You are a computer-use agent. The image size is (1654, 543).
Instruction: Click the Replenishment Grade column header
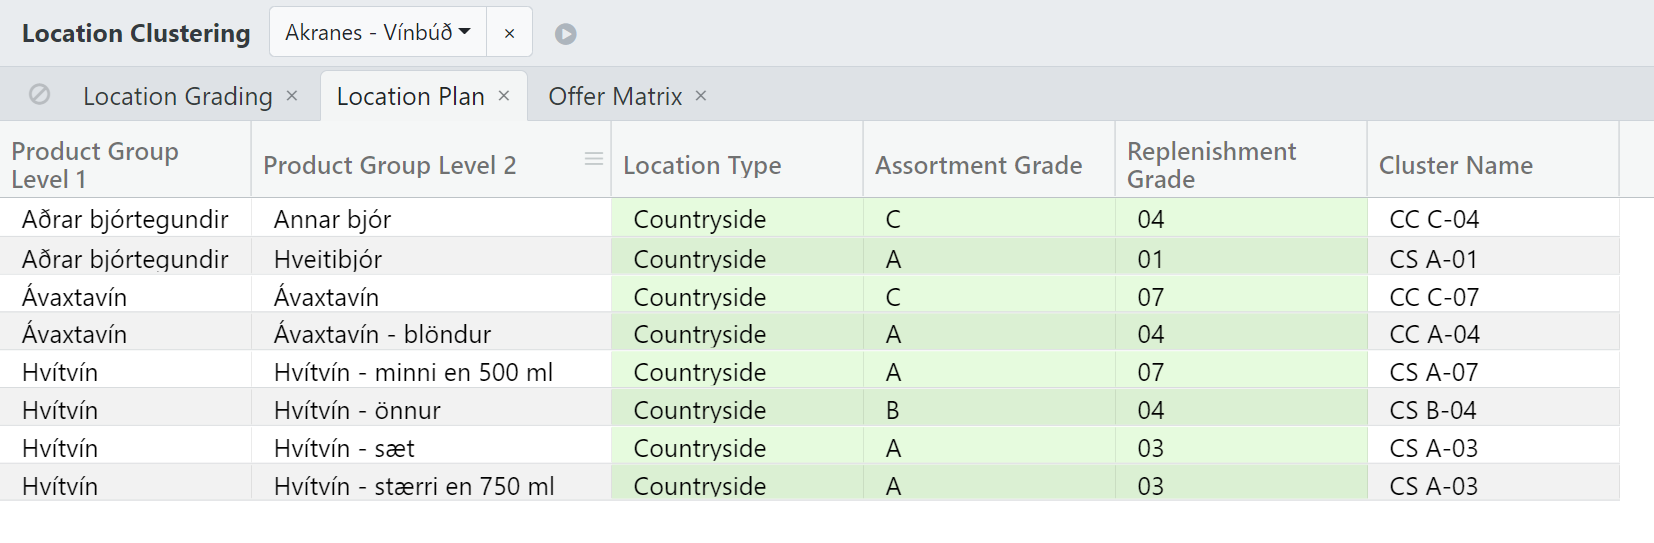1211,165
